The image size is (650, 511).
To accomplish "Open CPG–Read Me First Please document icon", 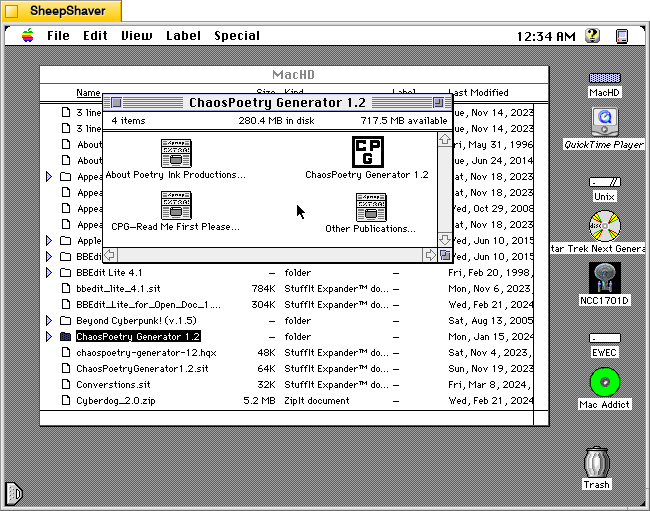I will pyautogui.click(x=176, y=205).
